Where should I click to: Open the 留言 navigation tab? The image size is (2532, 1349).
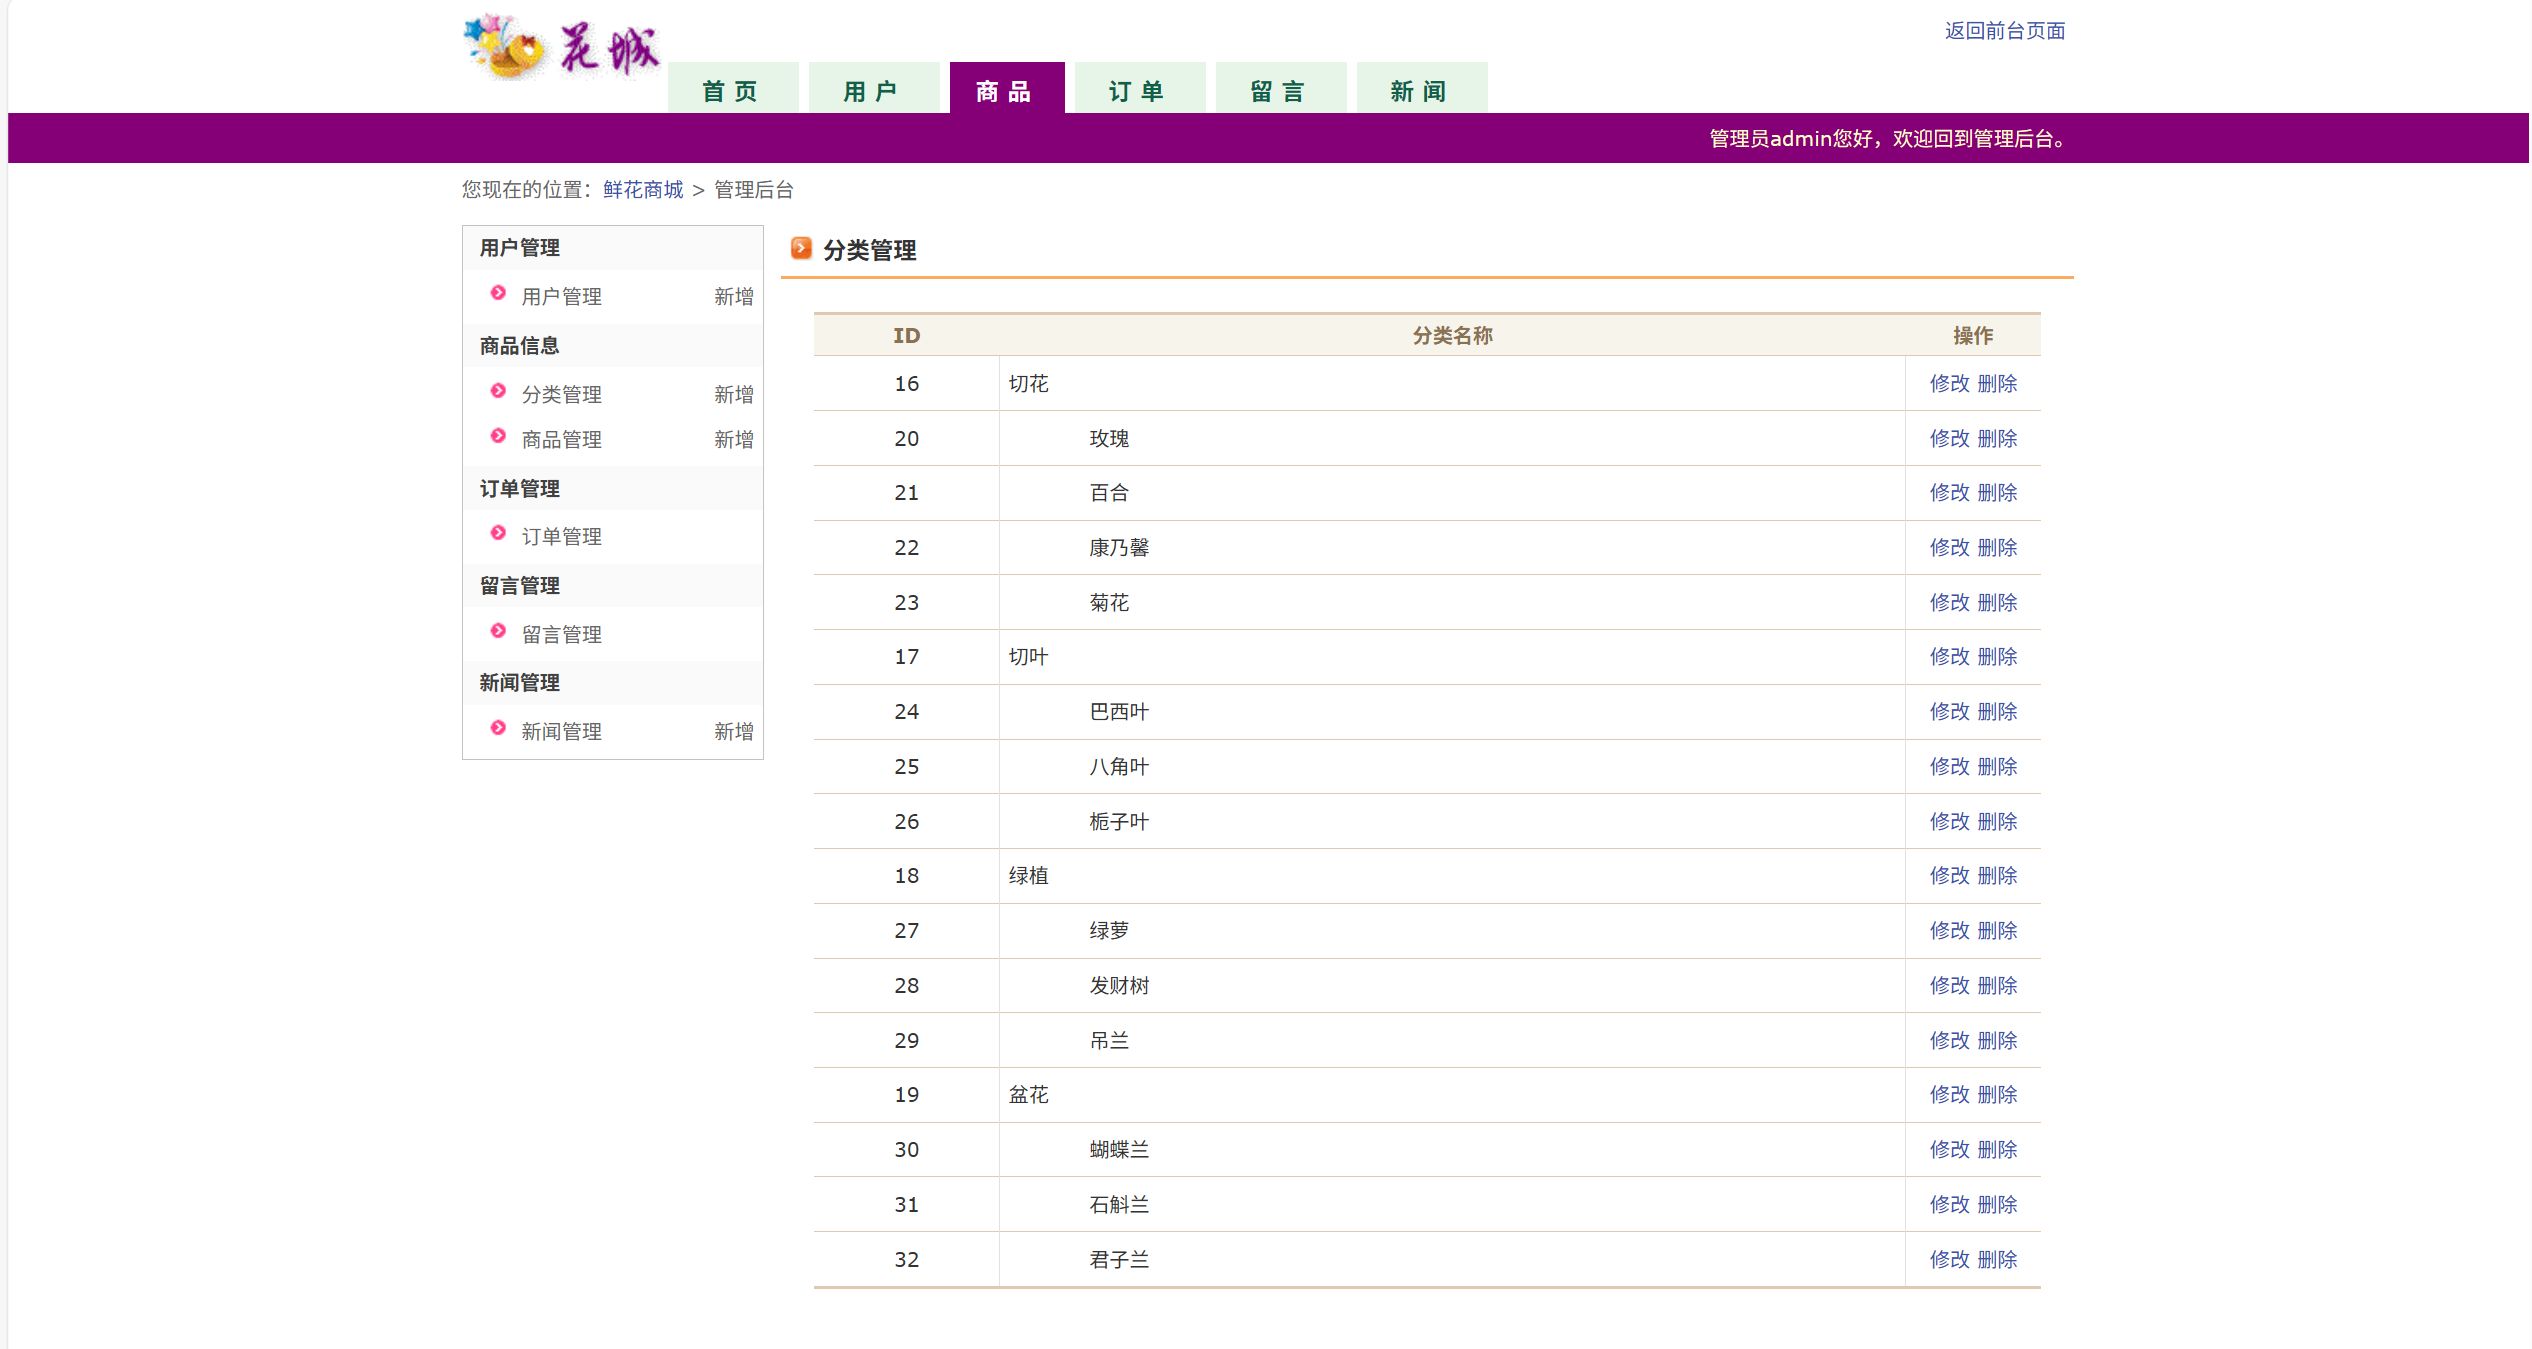(x=1279, y=91)
